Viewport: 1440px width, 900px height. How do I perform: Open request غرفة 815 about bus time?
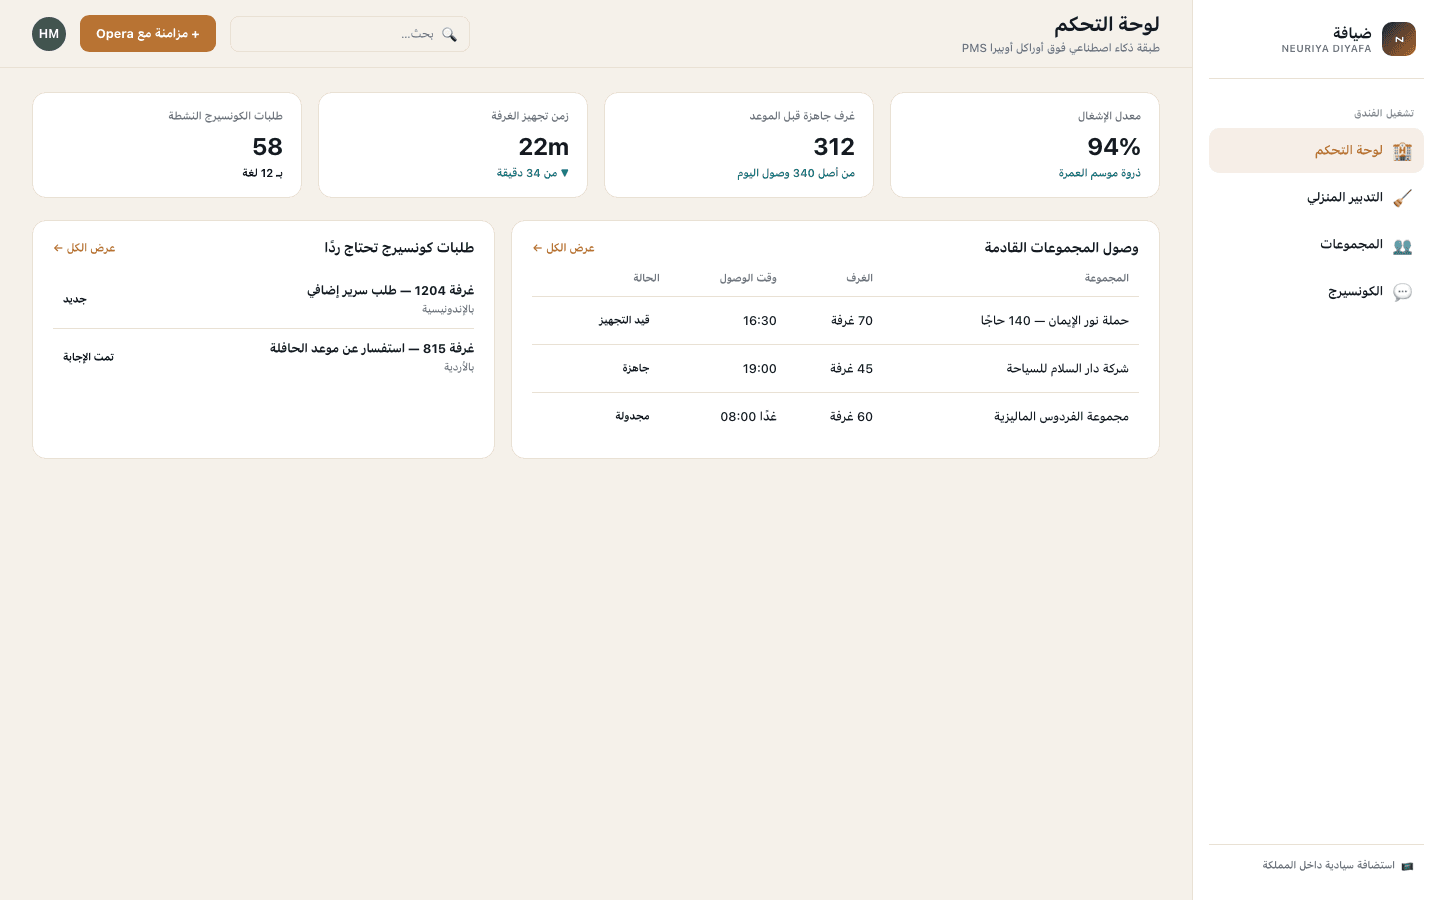click(264, 358)
